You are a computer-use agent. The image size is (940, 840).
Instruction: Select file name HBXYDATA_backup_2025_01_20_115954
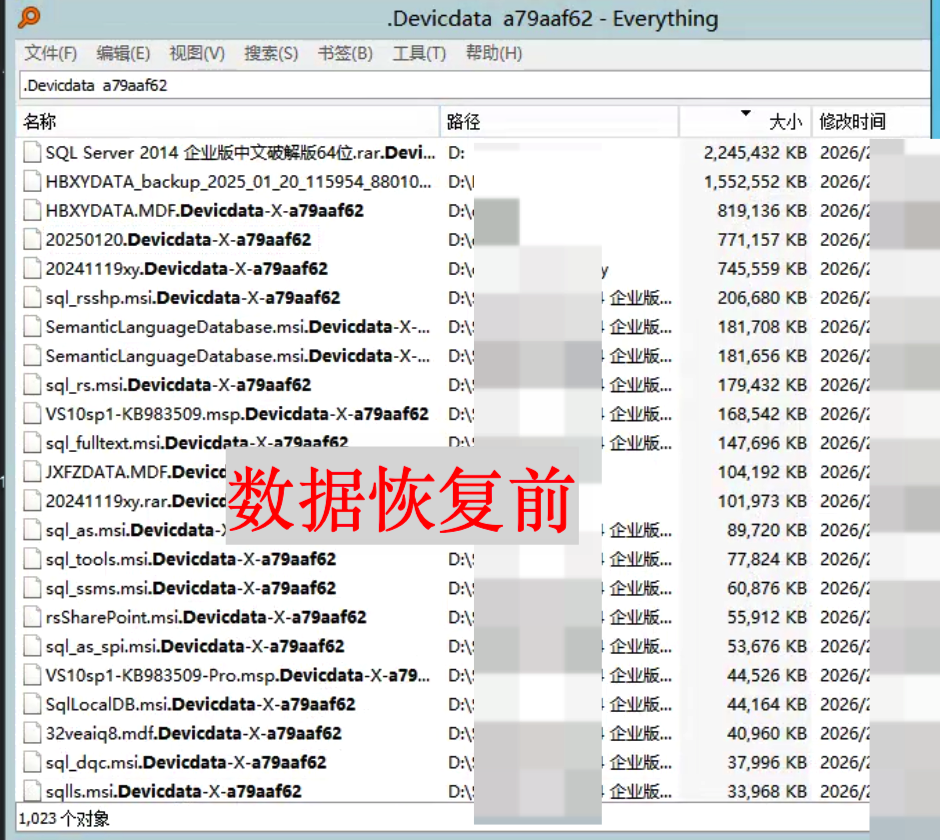coord(239,181)
